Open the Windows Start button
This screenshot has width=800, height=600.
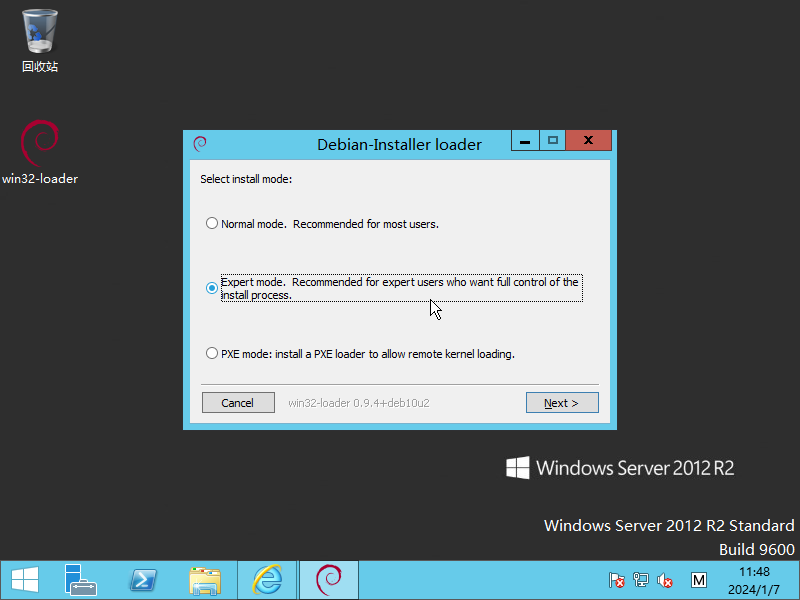coord(24,580)
